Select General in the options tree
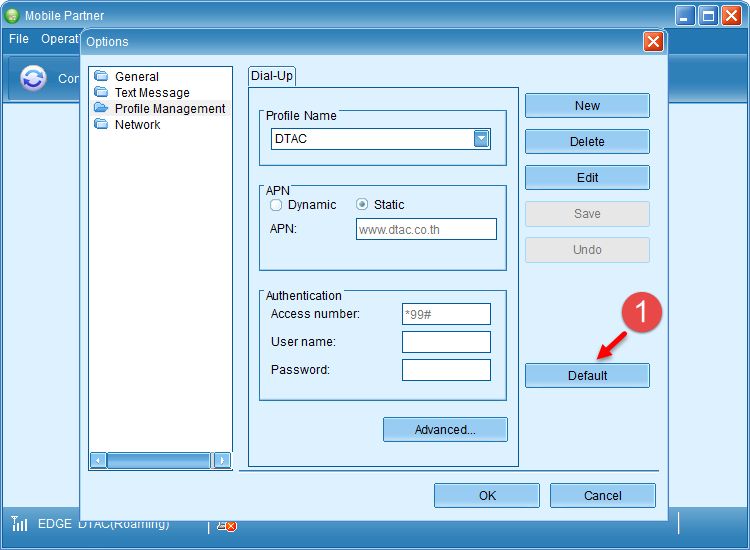Viewport: 750px width, 550px height. [x=137, y=77]
